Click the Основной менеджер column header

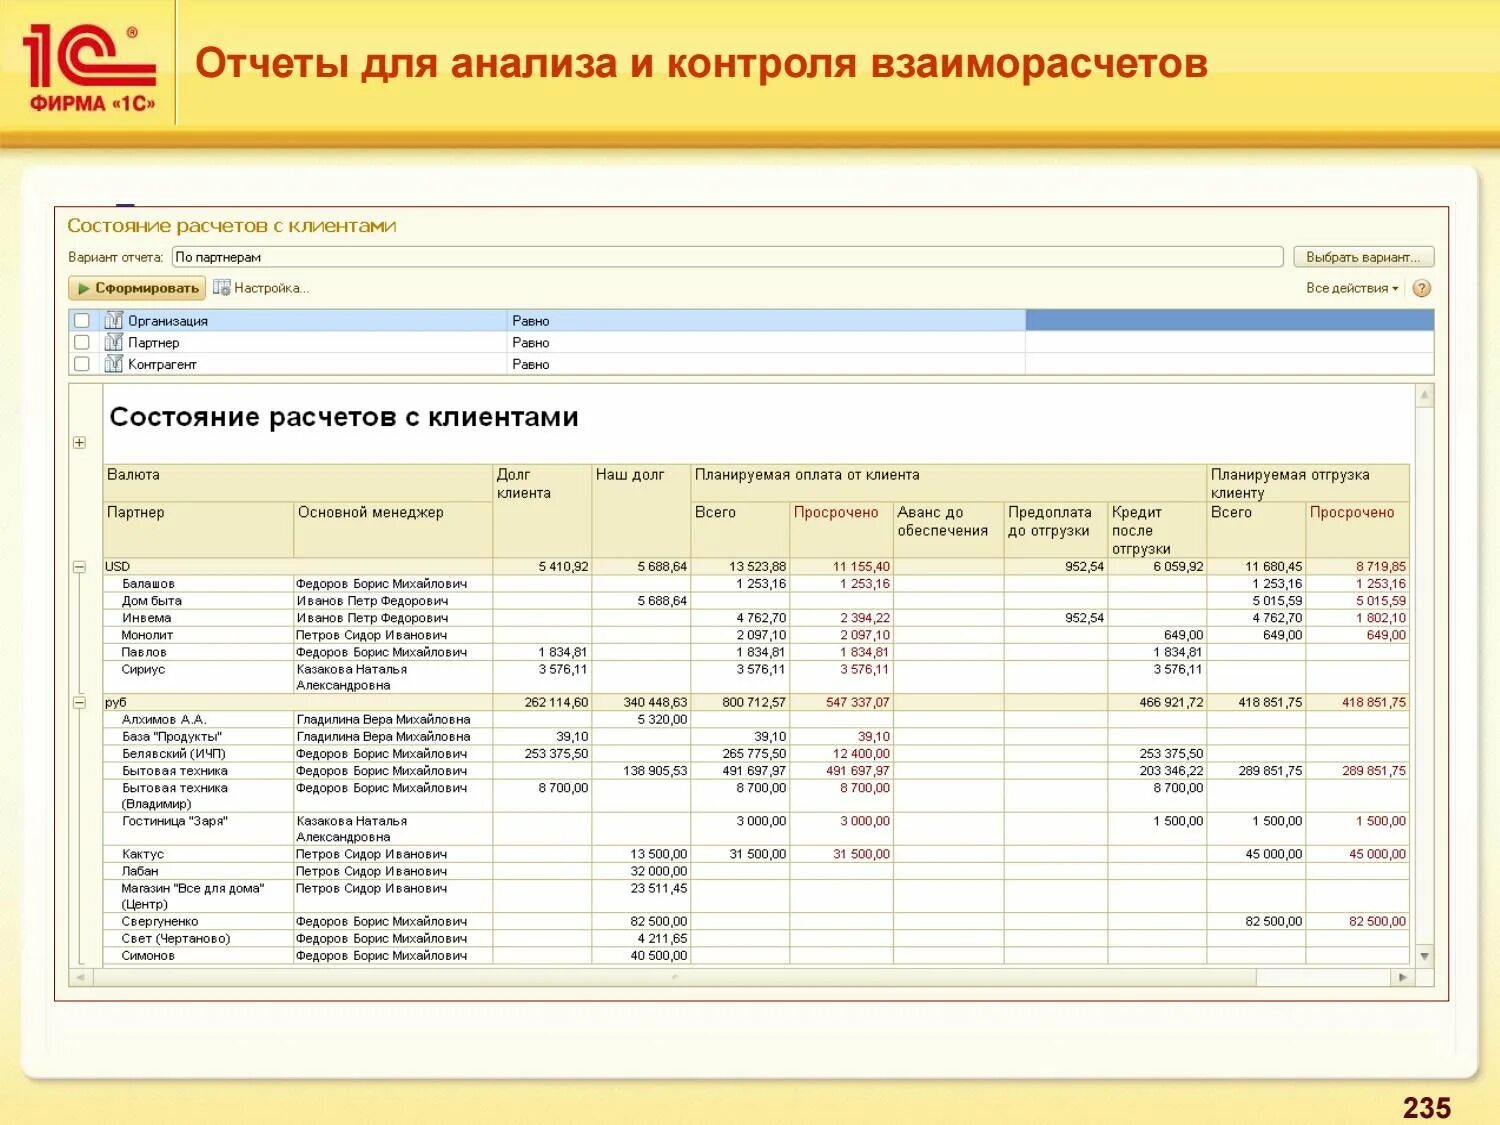point(393,530)
